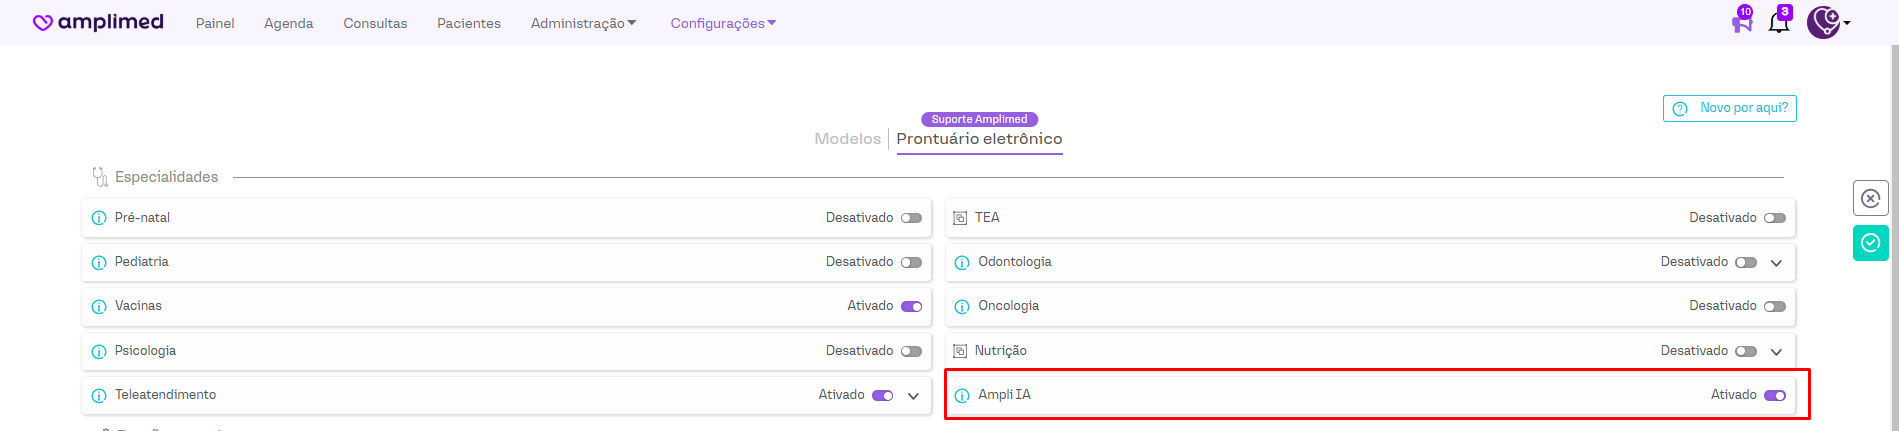Viewport: 1899px width, 431px height.
Task: Click the Novo por aqui? button
Action: point(1729,108)
